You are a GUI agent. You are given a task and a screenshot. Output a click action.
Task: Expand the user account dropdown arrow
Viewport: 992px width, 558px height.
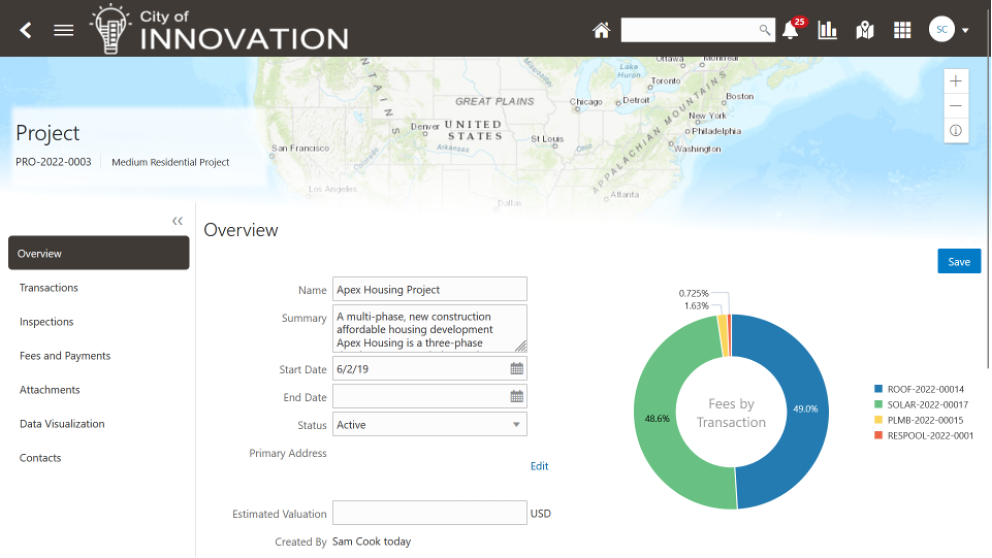tap(965, 30)
